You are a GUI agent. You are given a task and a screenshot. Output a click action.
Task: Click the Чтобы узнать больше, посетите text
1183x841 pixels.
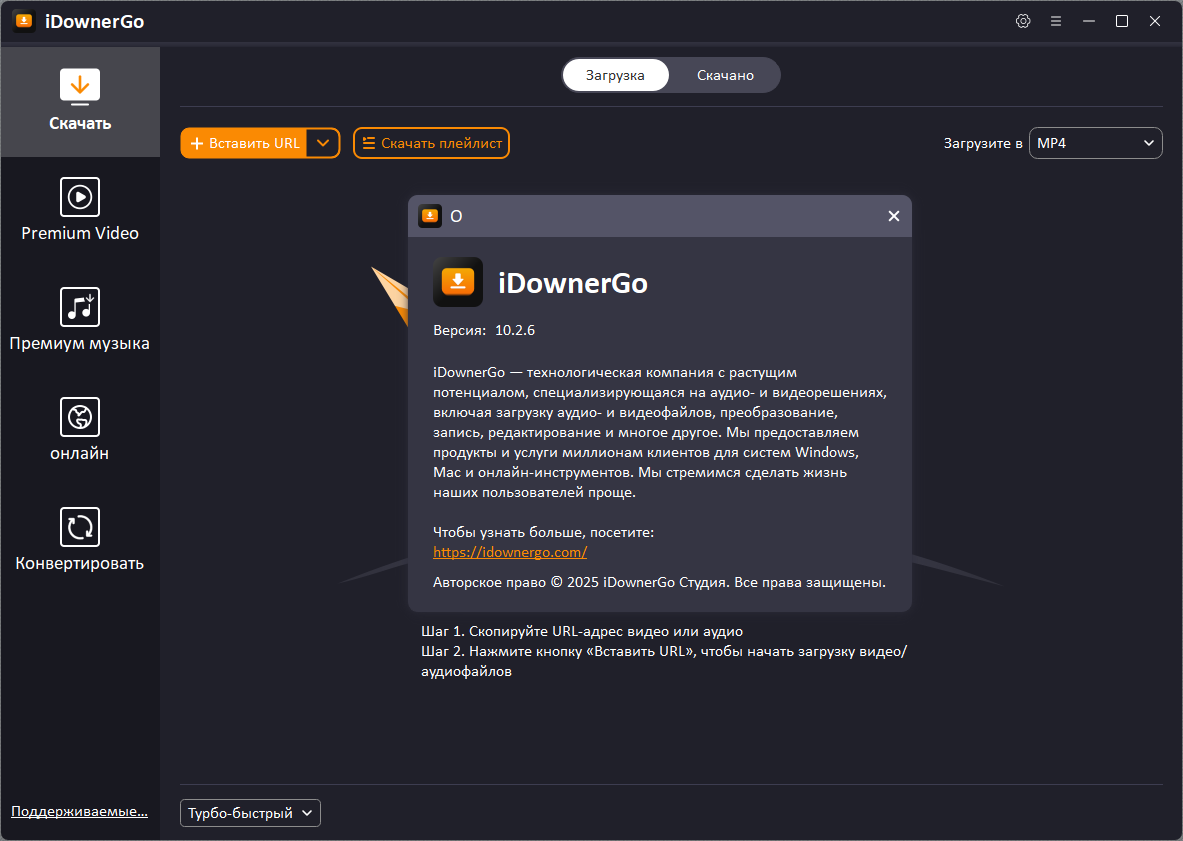[x=543, y=533]
